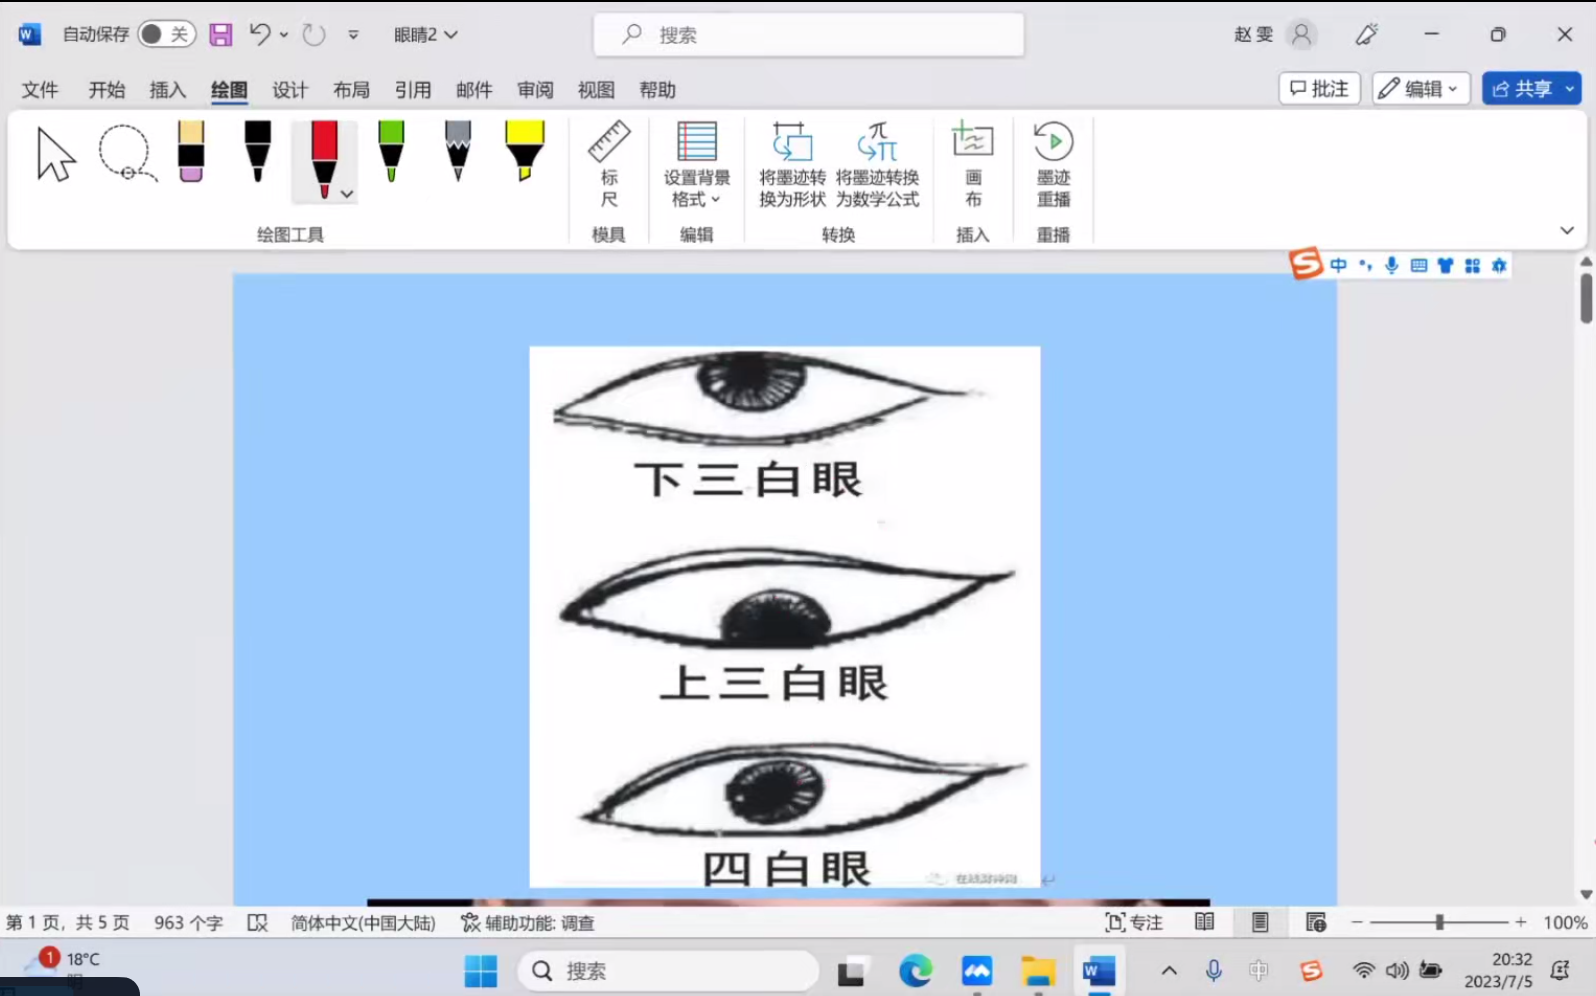This screenshot has height=996, width=1596.
Task: Click Sogou voice input microphone
Action: 1391,265
